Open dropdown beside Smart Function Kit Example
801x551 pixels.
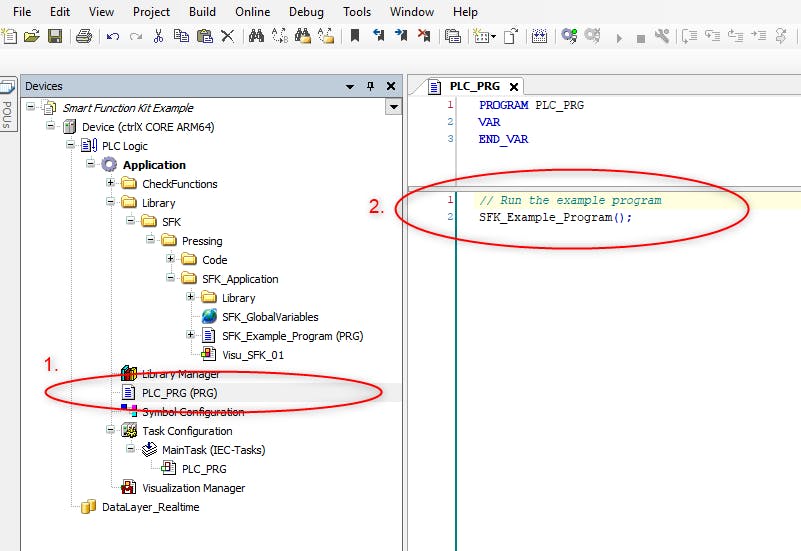tap(393, 107)
